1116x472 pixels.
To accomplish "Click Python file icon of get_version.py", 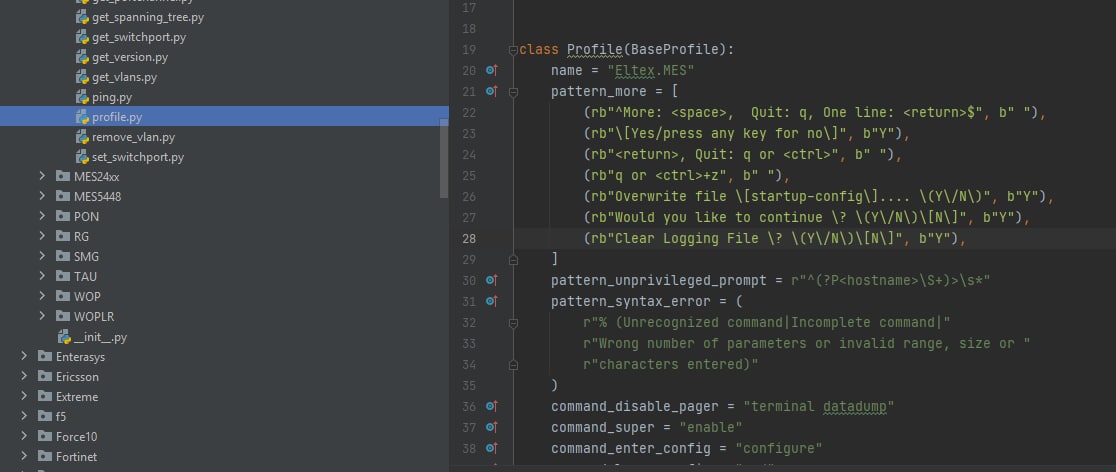I will pos(82,57).
